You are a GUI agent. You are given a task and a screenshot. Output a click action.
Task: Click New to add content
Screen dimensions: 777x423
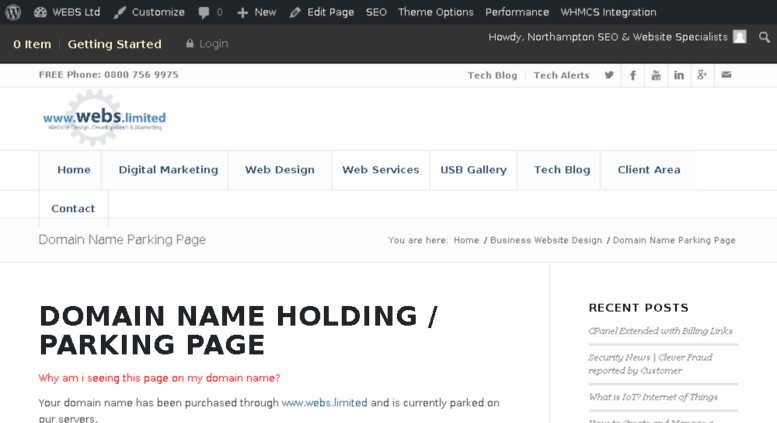(x=256, y=12)
